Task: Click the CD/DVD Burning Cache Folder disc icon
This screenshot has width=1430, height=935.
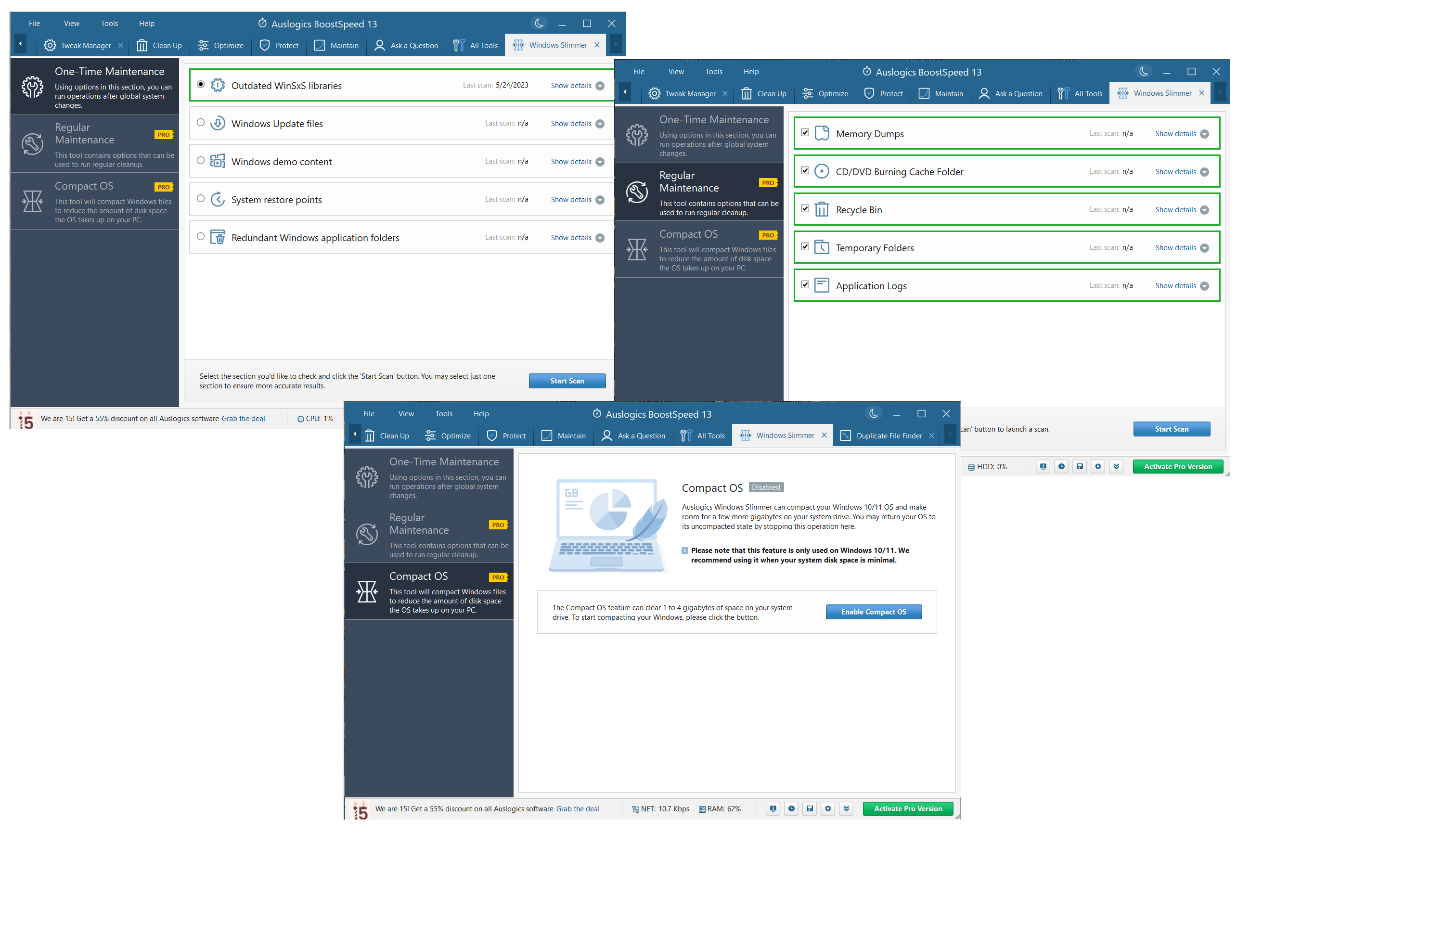Action: 822,171
